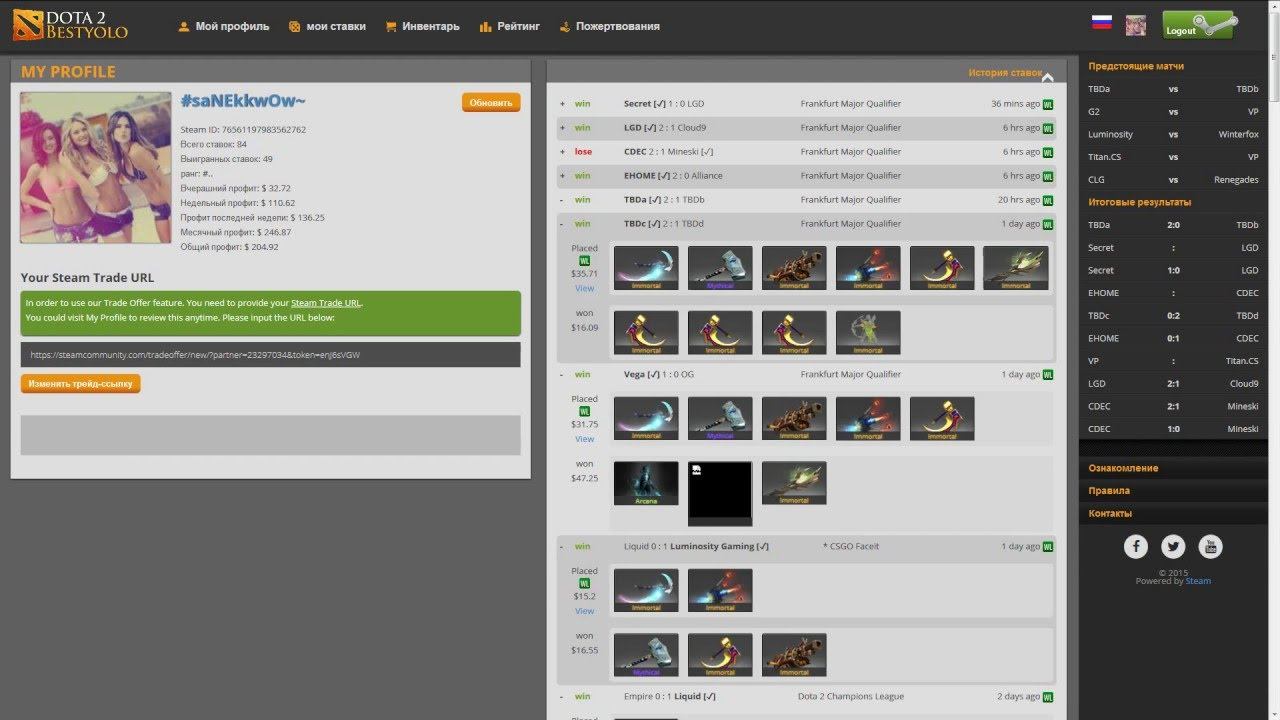Open View link under $35.71 bet
Screen dimensions: 1280x720
pos(585,288)
